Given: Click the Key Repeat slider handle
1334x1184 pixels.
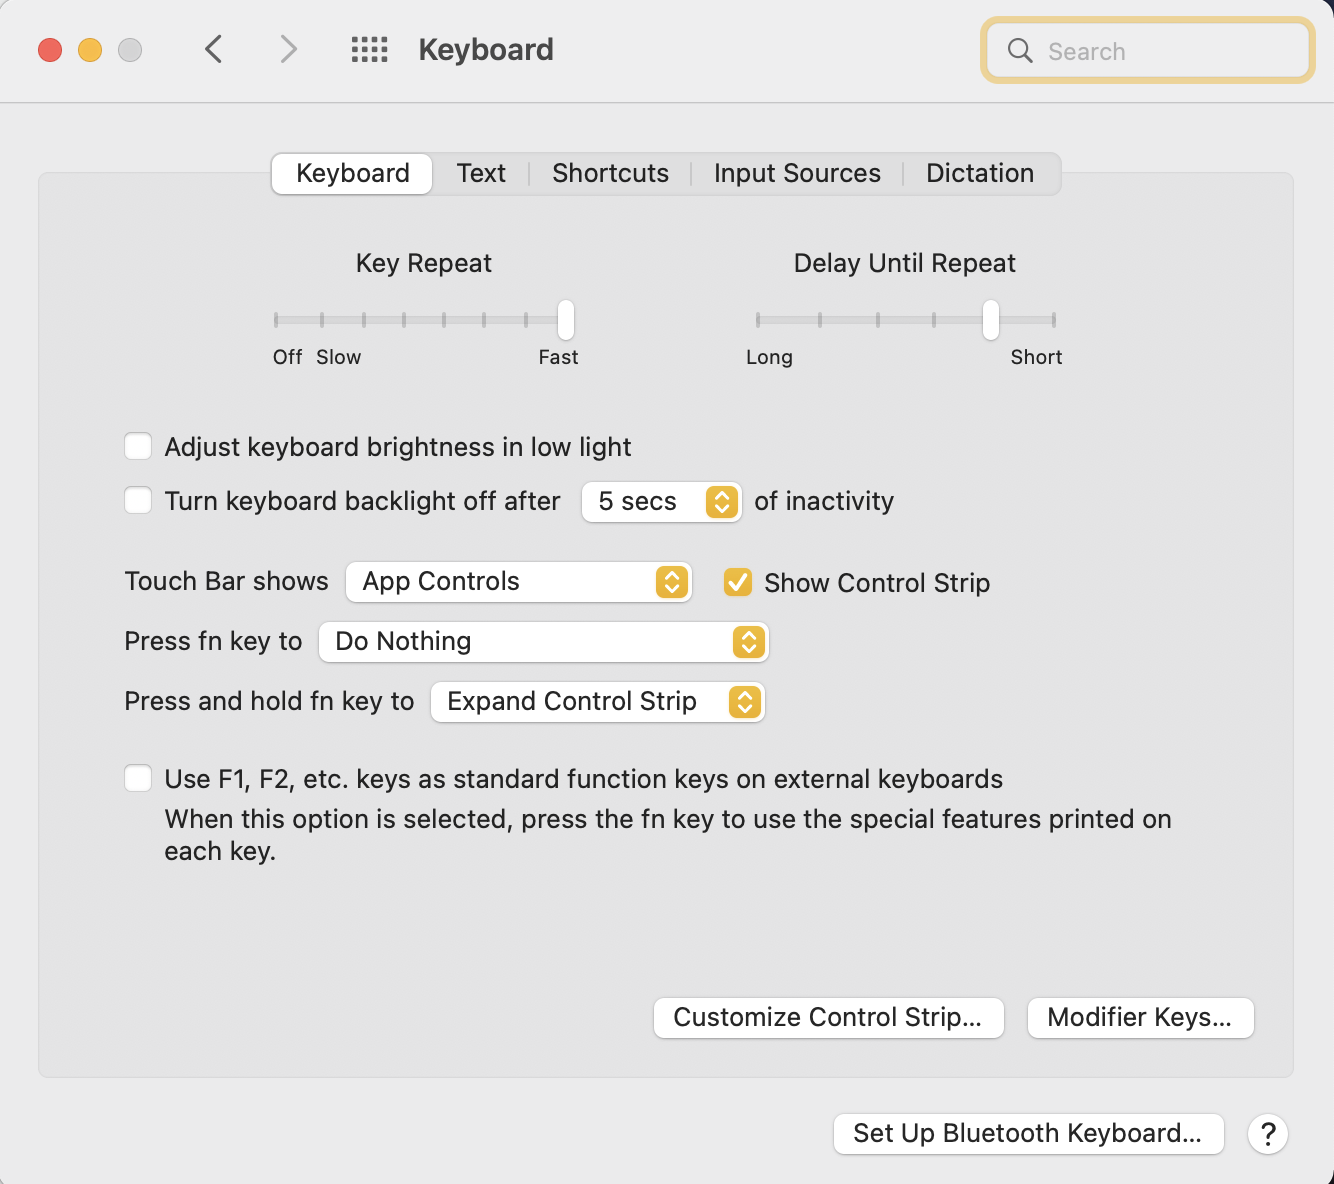Looking at the screenshot, I should (x=566, y=320).
